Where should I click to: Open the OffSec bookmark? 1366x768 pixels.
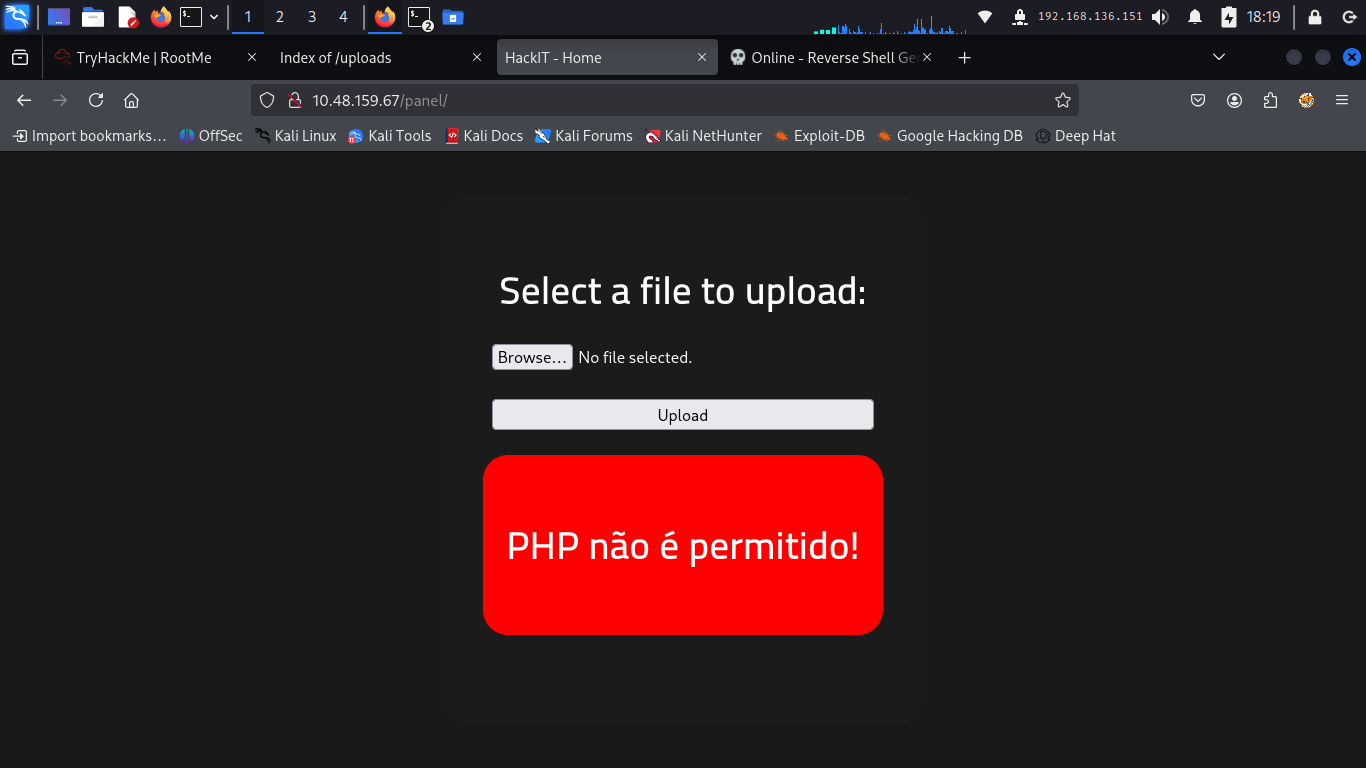pyautogui.click(x=211, y=136)
